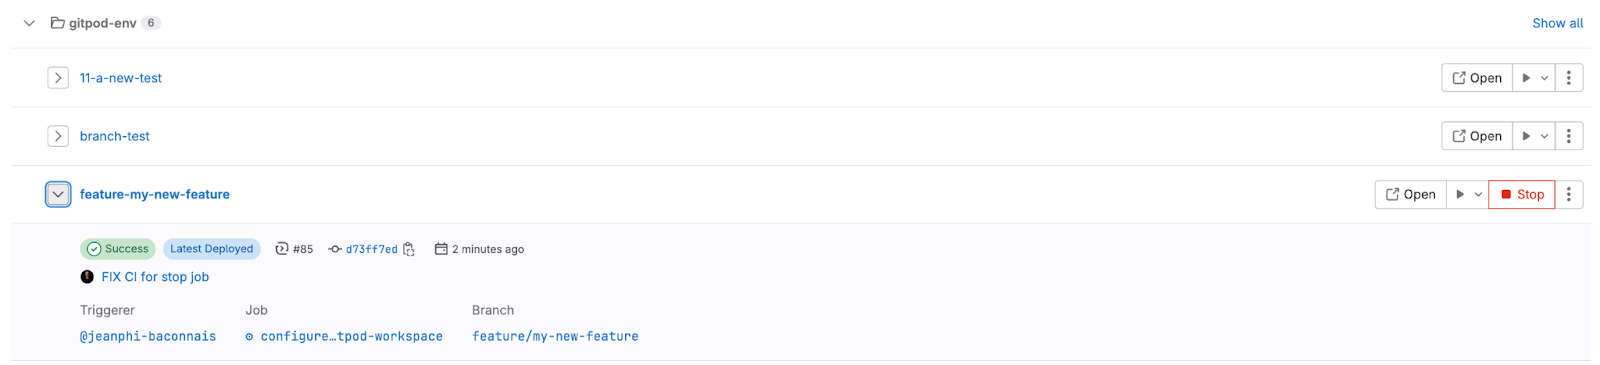1600x365 pixels.
Task: Collapse the gitpod-env folder
Action: [x=29, y=23]
